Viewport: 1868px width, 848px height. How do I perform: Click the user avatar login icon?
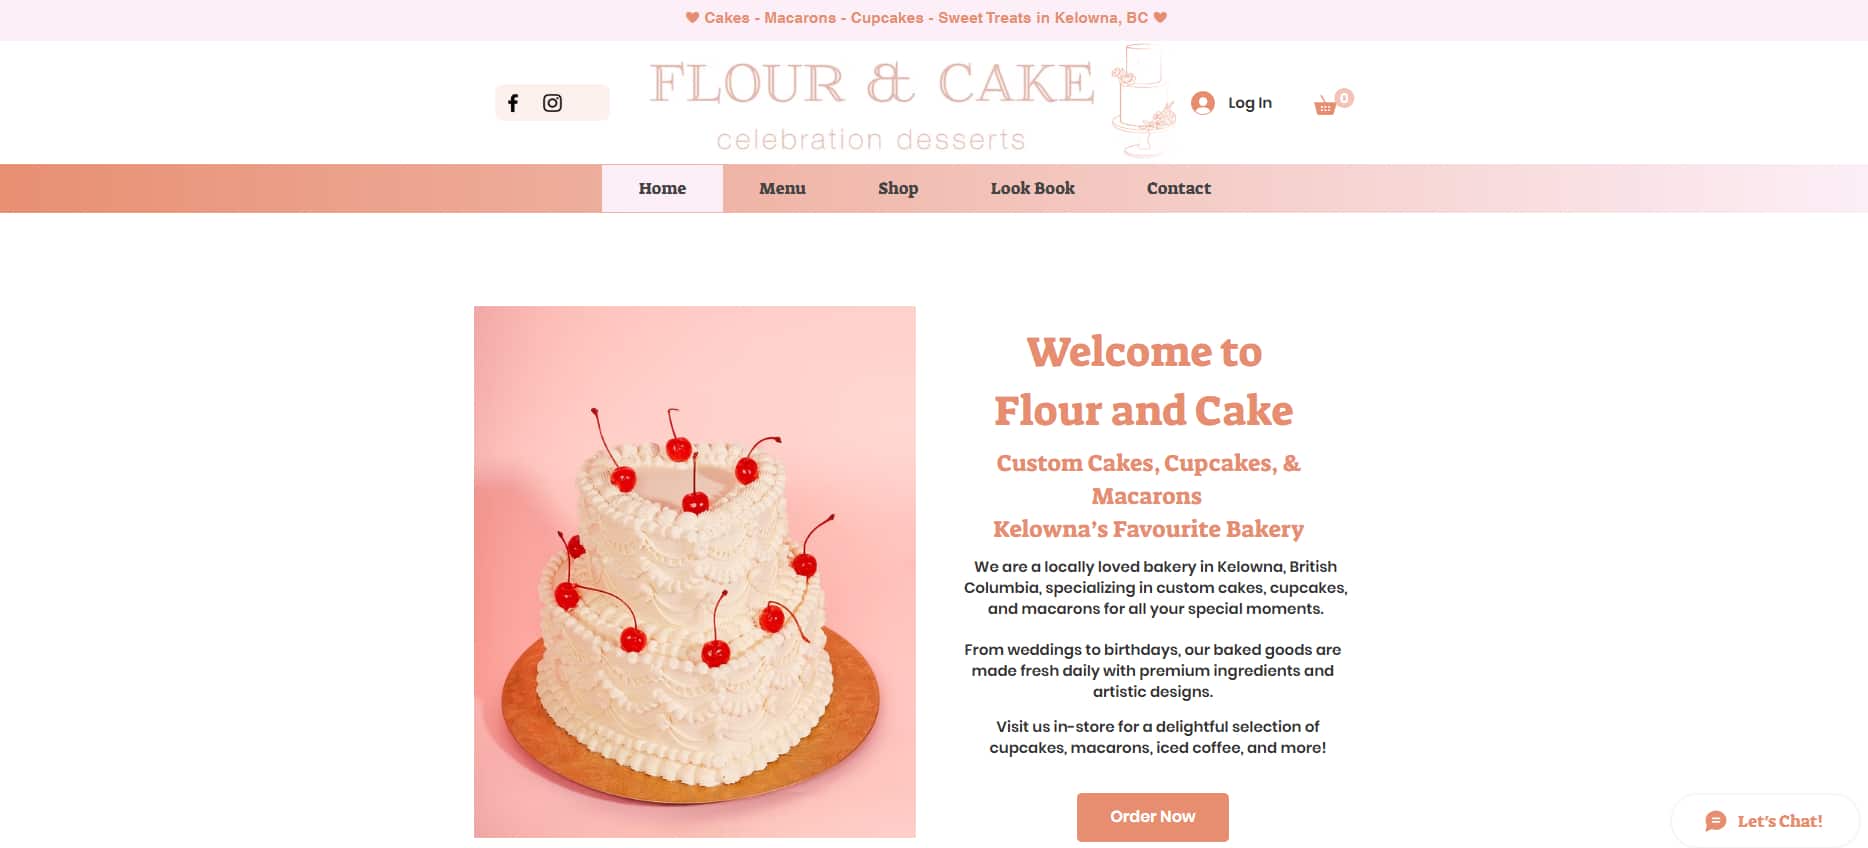click(1203, 103)
